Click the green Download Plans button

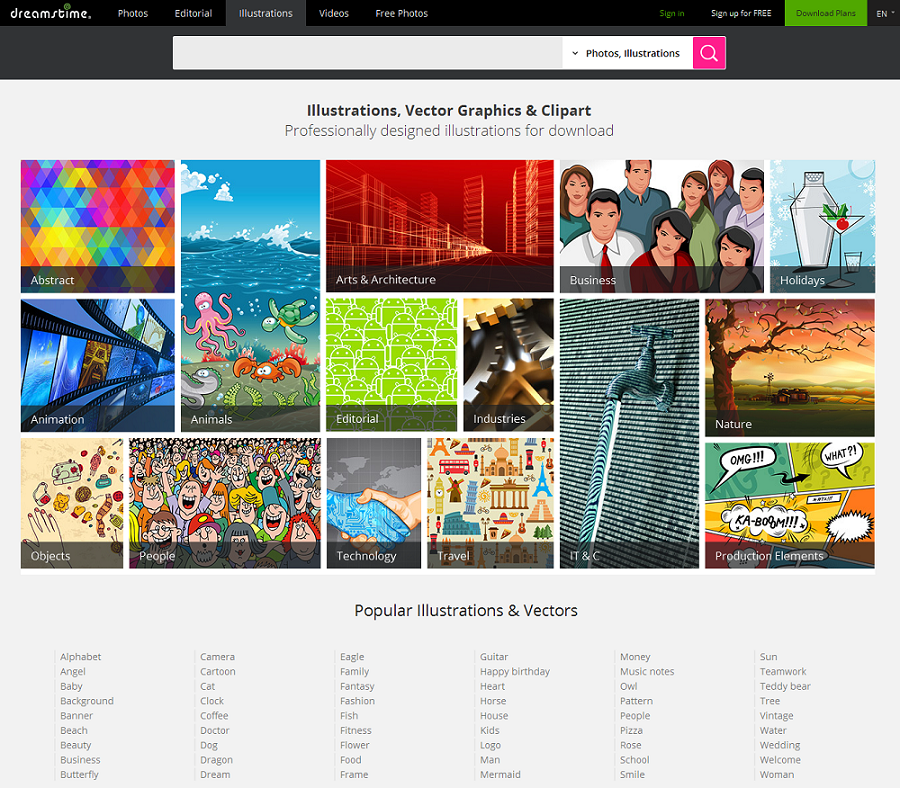pyautogui.click(x=825, y=13)
